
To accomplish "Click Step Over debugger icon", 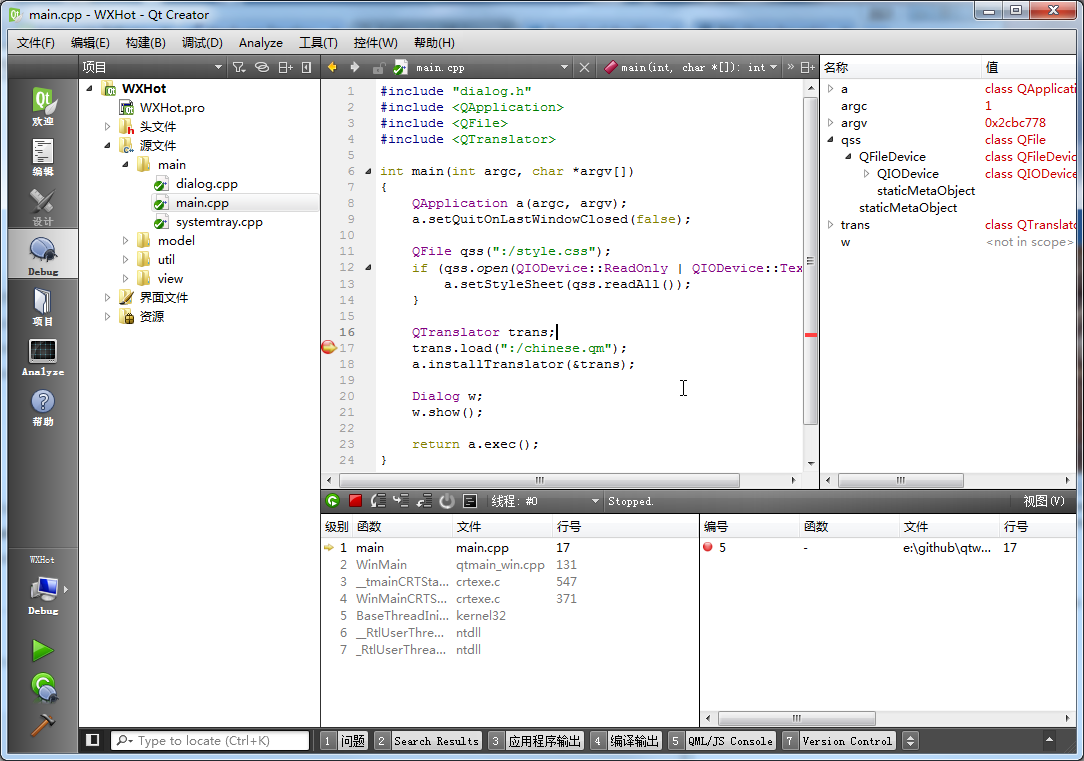I will 378,501.
